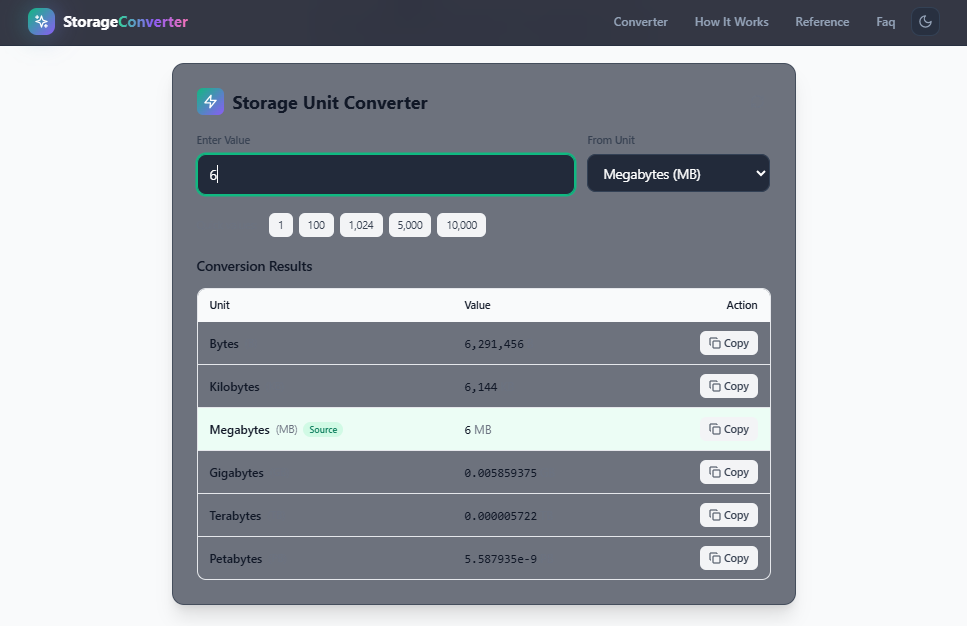Viewport: 967px width, 626px height.
Task: Copy the Kilobytes conversion result
Action: [728, 386]
